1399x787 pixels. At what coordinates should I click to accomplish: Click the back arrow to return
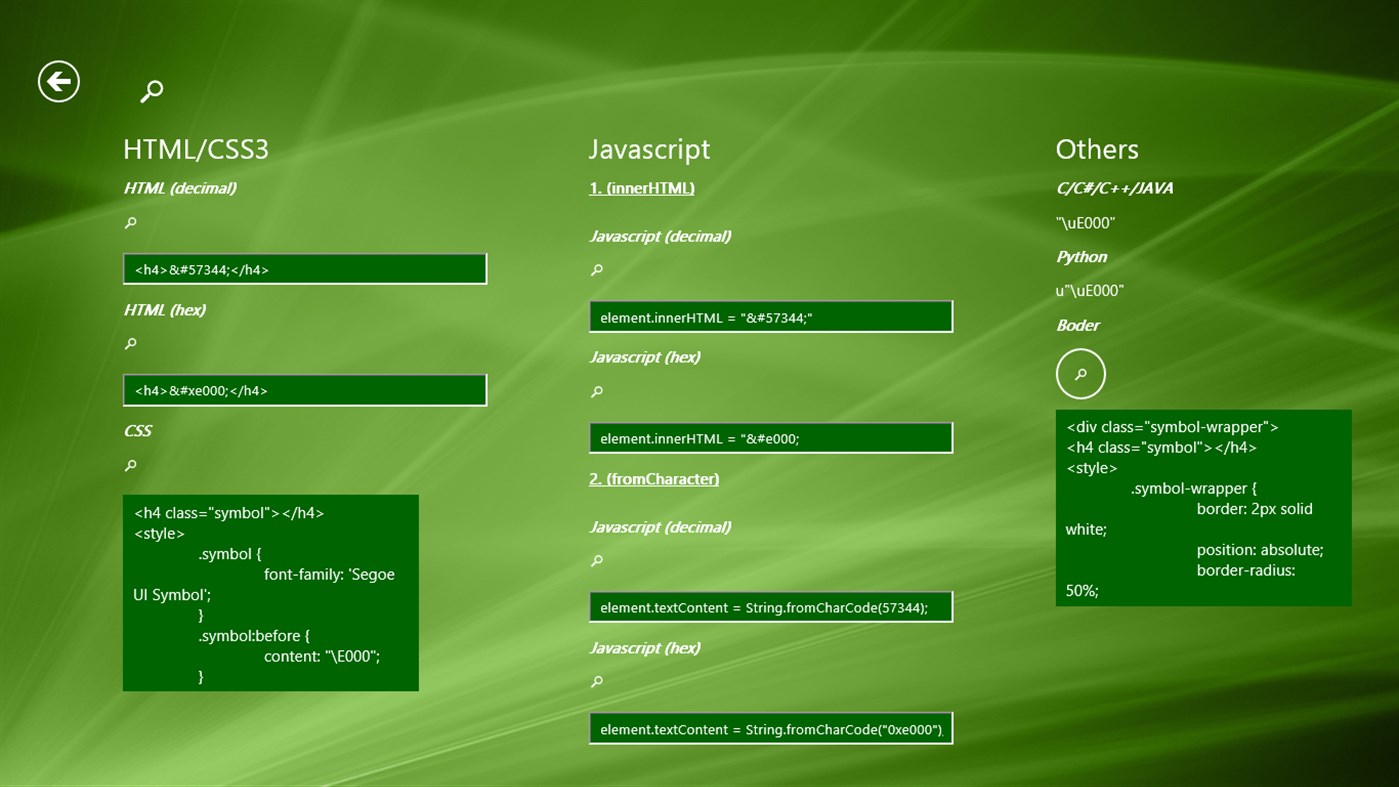pyautogui.click(x=58, y=81)
